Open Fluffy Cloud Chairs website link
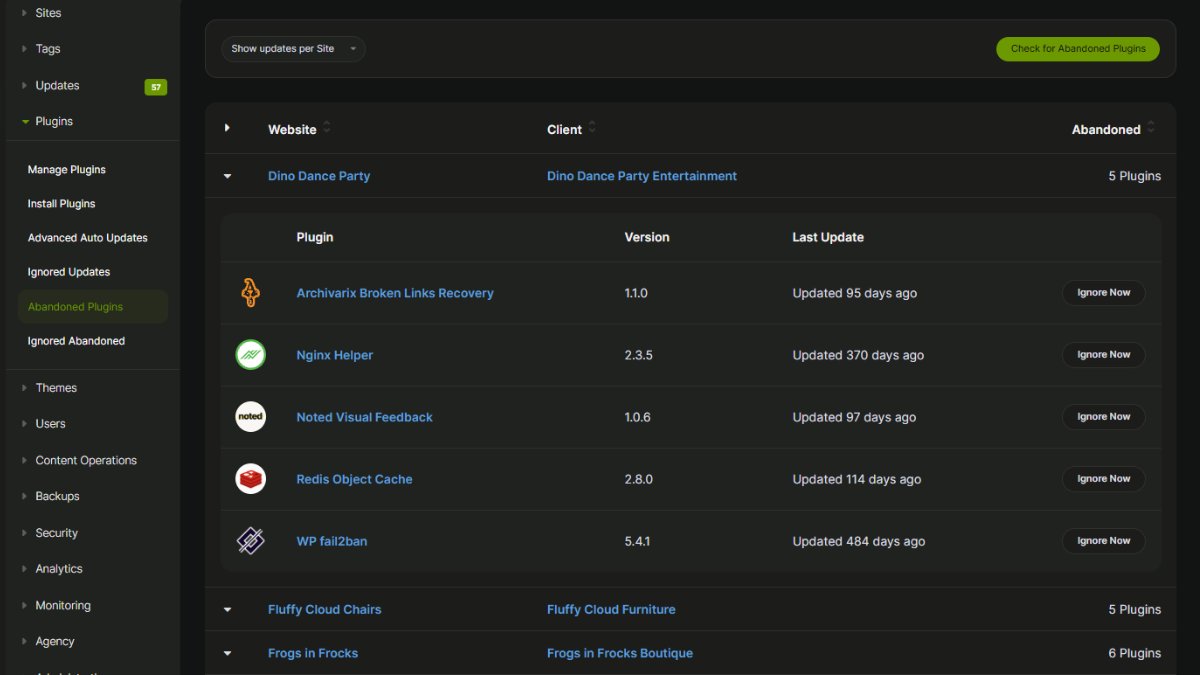Viewport: 1200px width, 675px height. (x=325, y=609)
